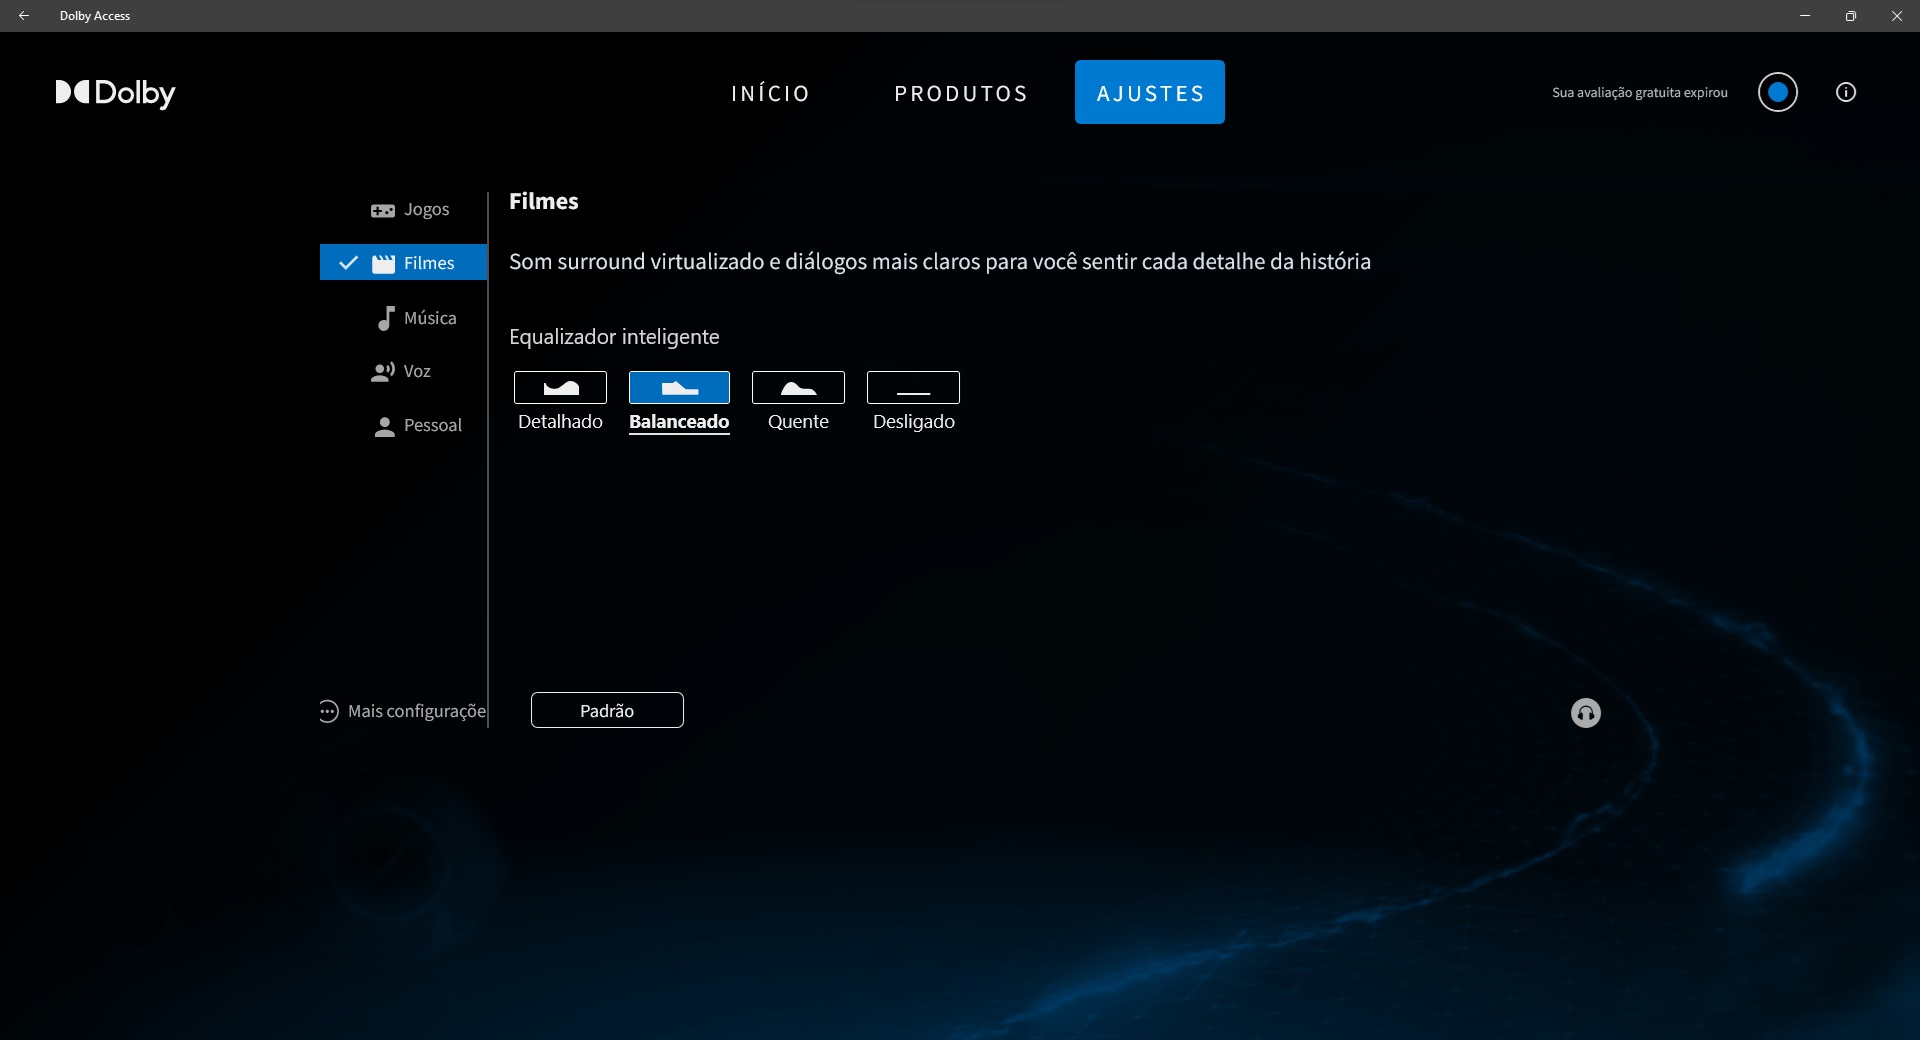Reset settings with the Padrão button
Screen dimensions: 1920x1040
[x=607, y=710]
